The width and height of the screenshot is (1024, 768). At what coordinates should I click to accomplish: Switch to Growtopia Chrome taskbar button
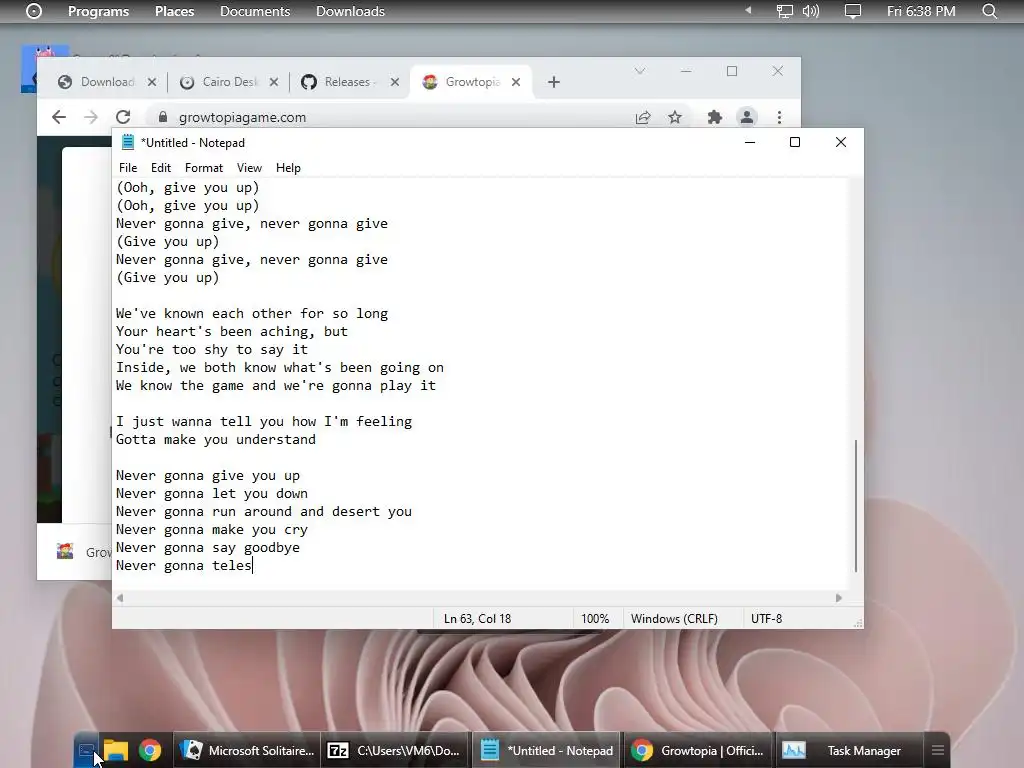pyautogui.click(x=698, y=751)
